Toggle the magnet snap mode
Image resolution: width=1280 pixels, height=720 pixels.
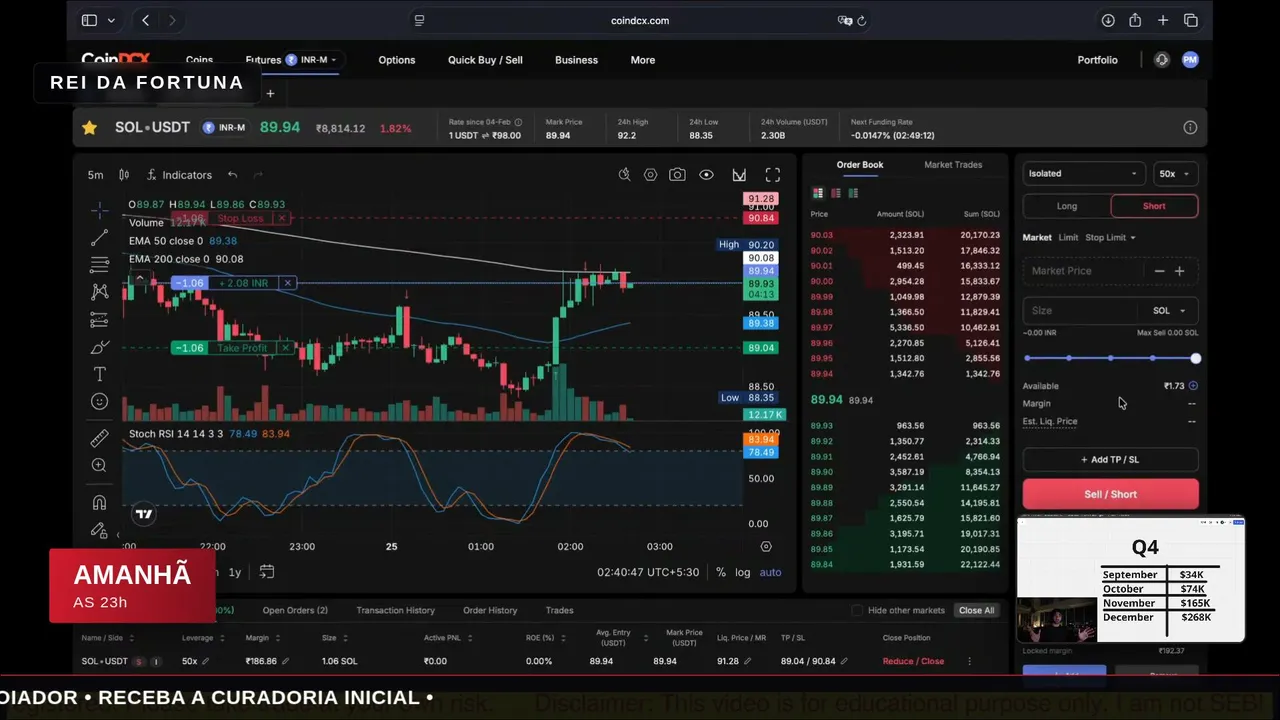[100, 502]
